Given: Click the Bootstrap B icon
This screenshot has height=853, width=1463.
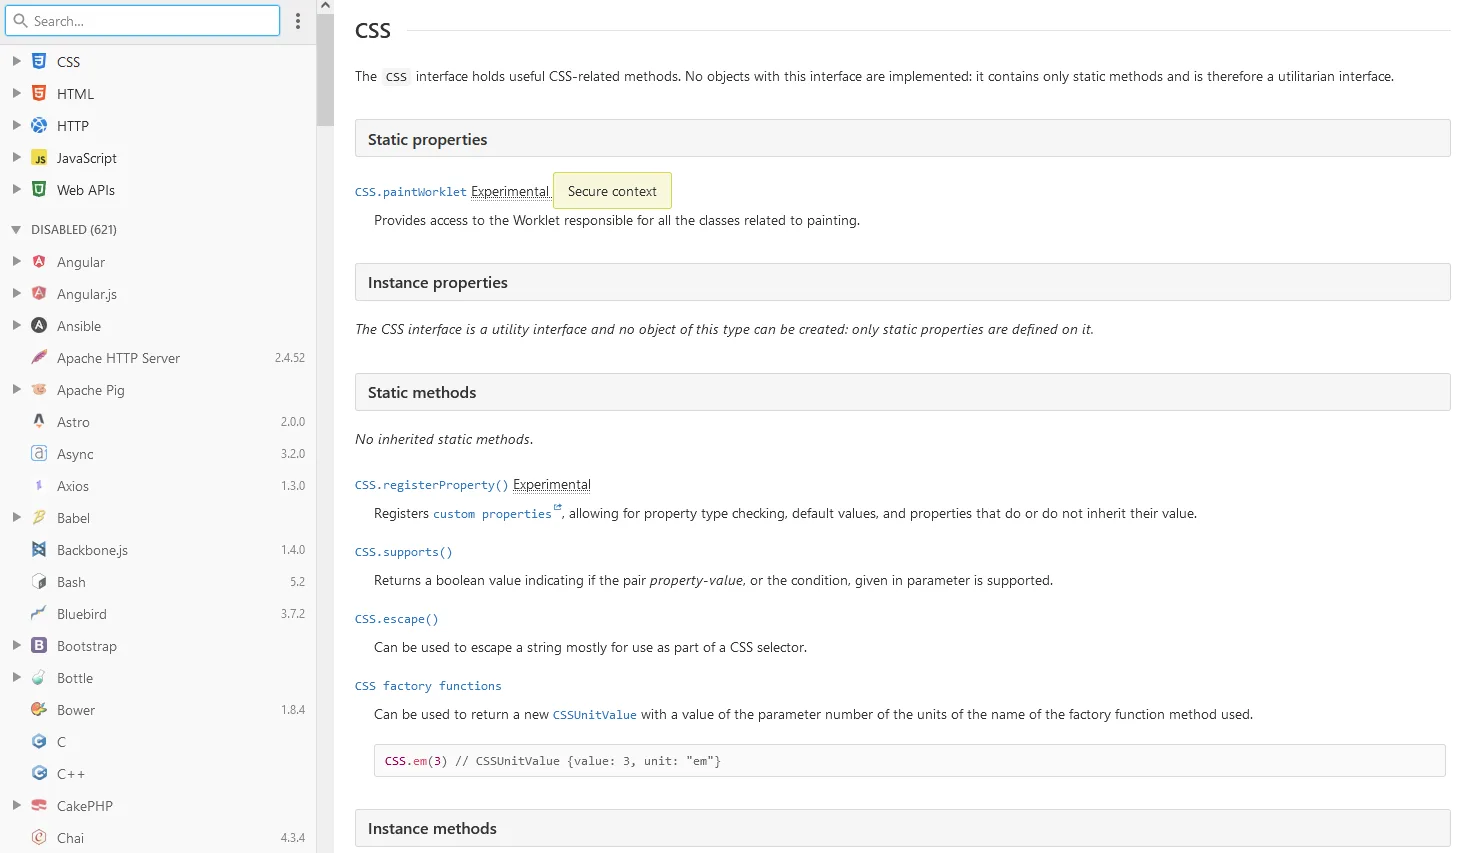Looking at the screenshot, I should pos(39,646).
